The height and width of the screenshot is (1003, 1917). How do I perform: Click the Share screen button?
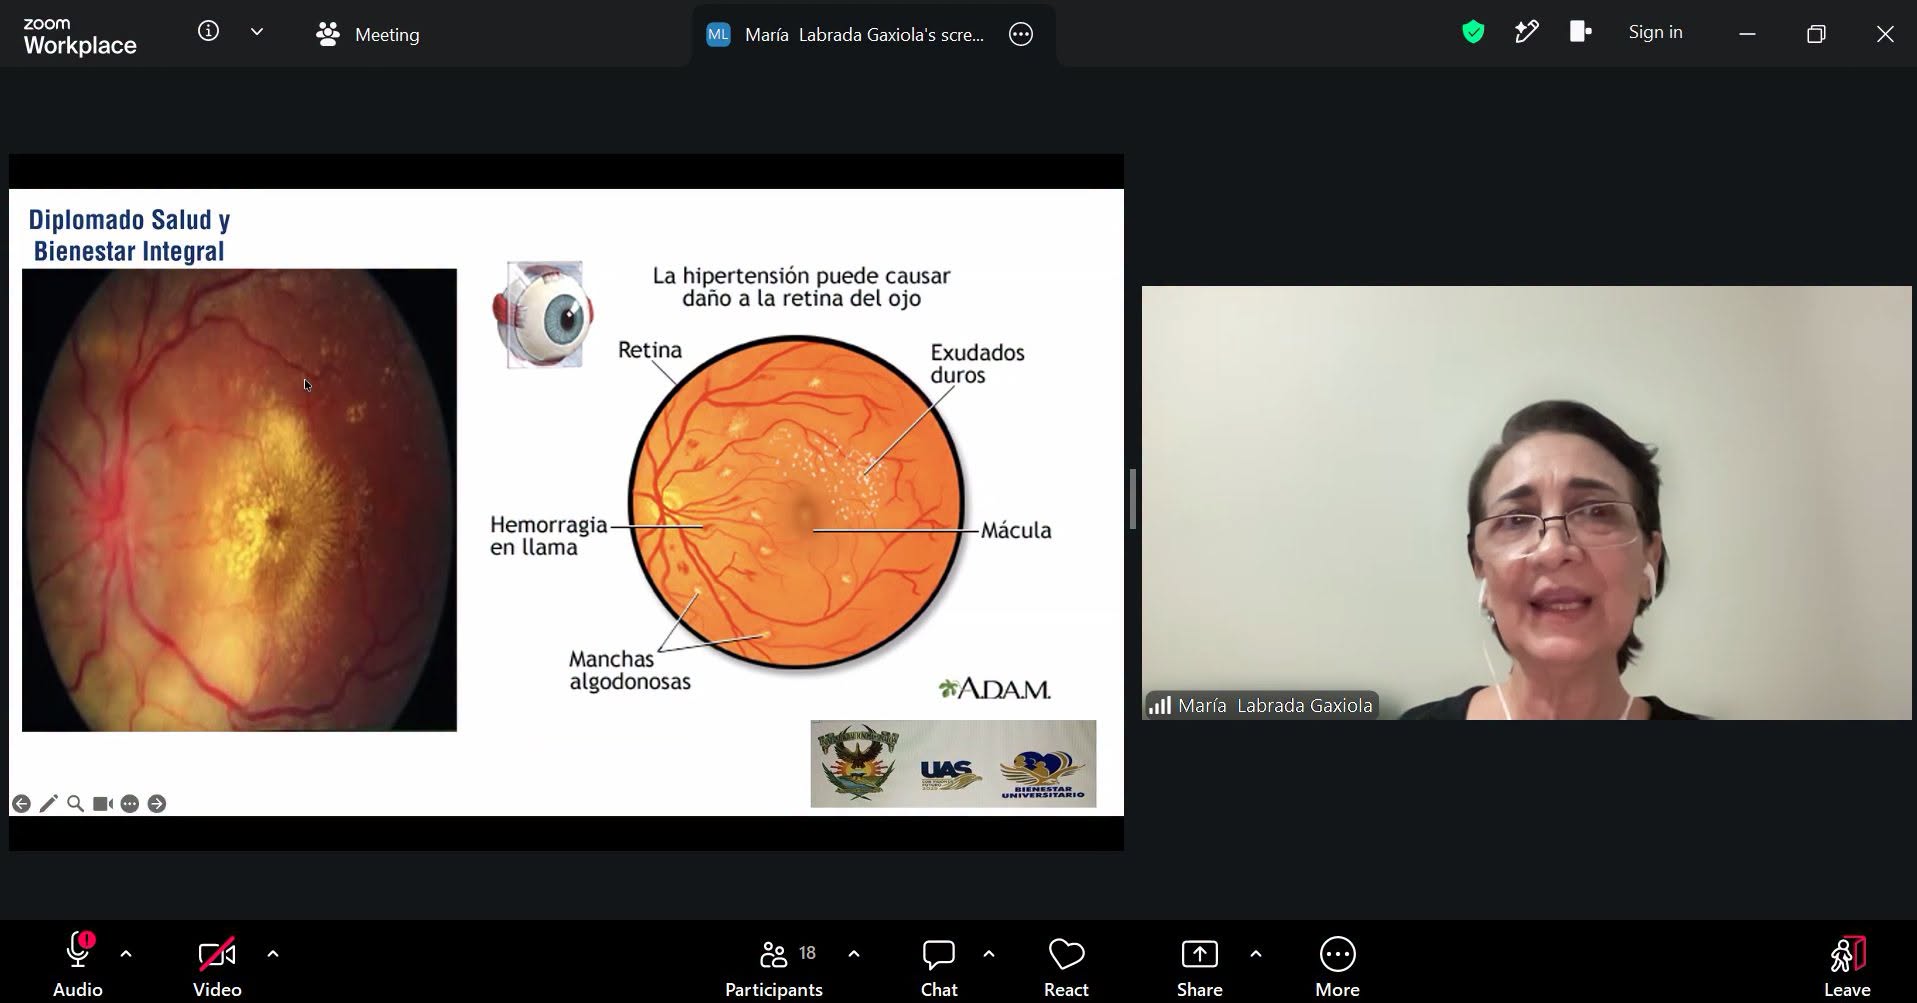coord(1200,968)
